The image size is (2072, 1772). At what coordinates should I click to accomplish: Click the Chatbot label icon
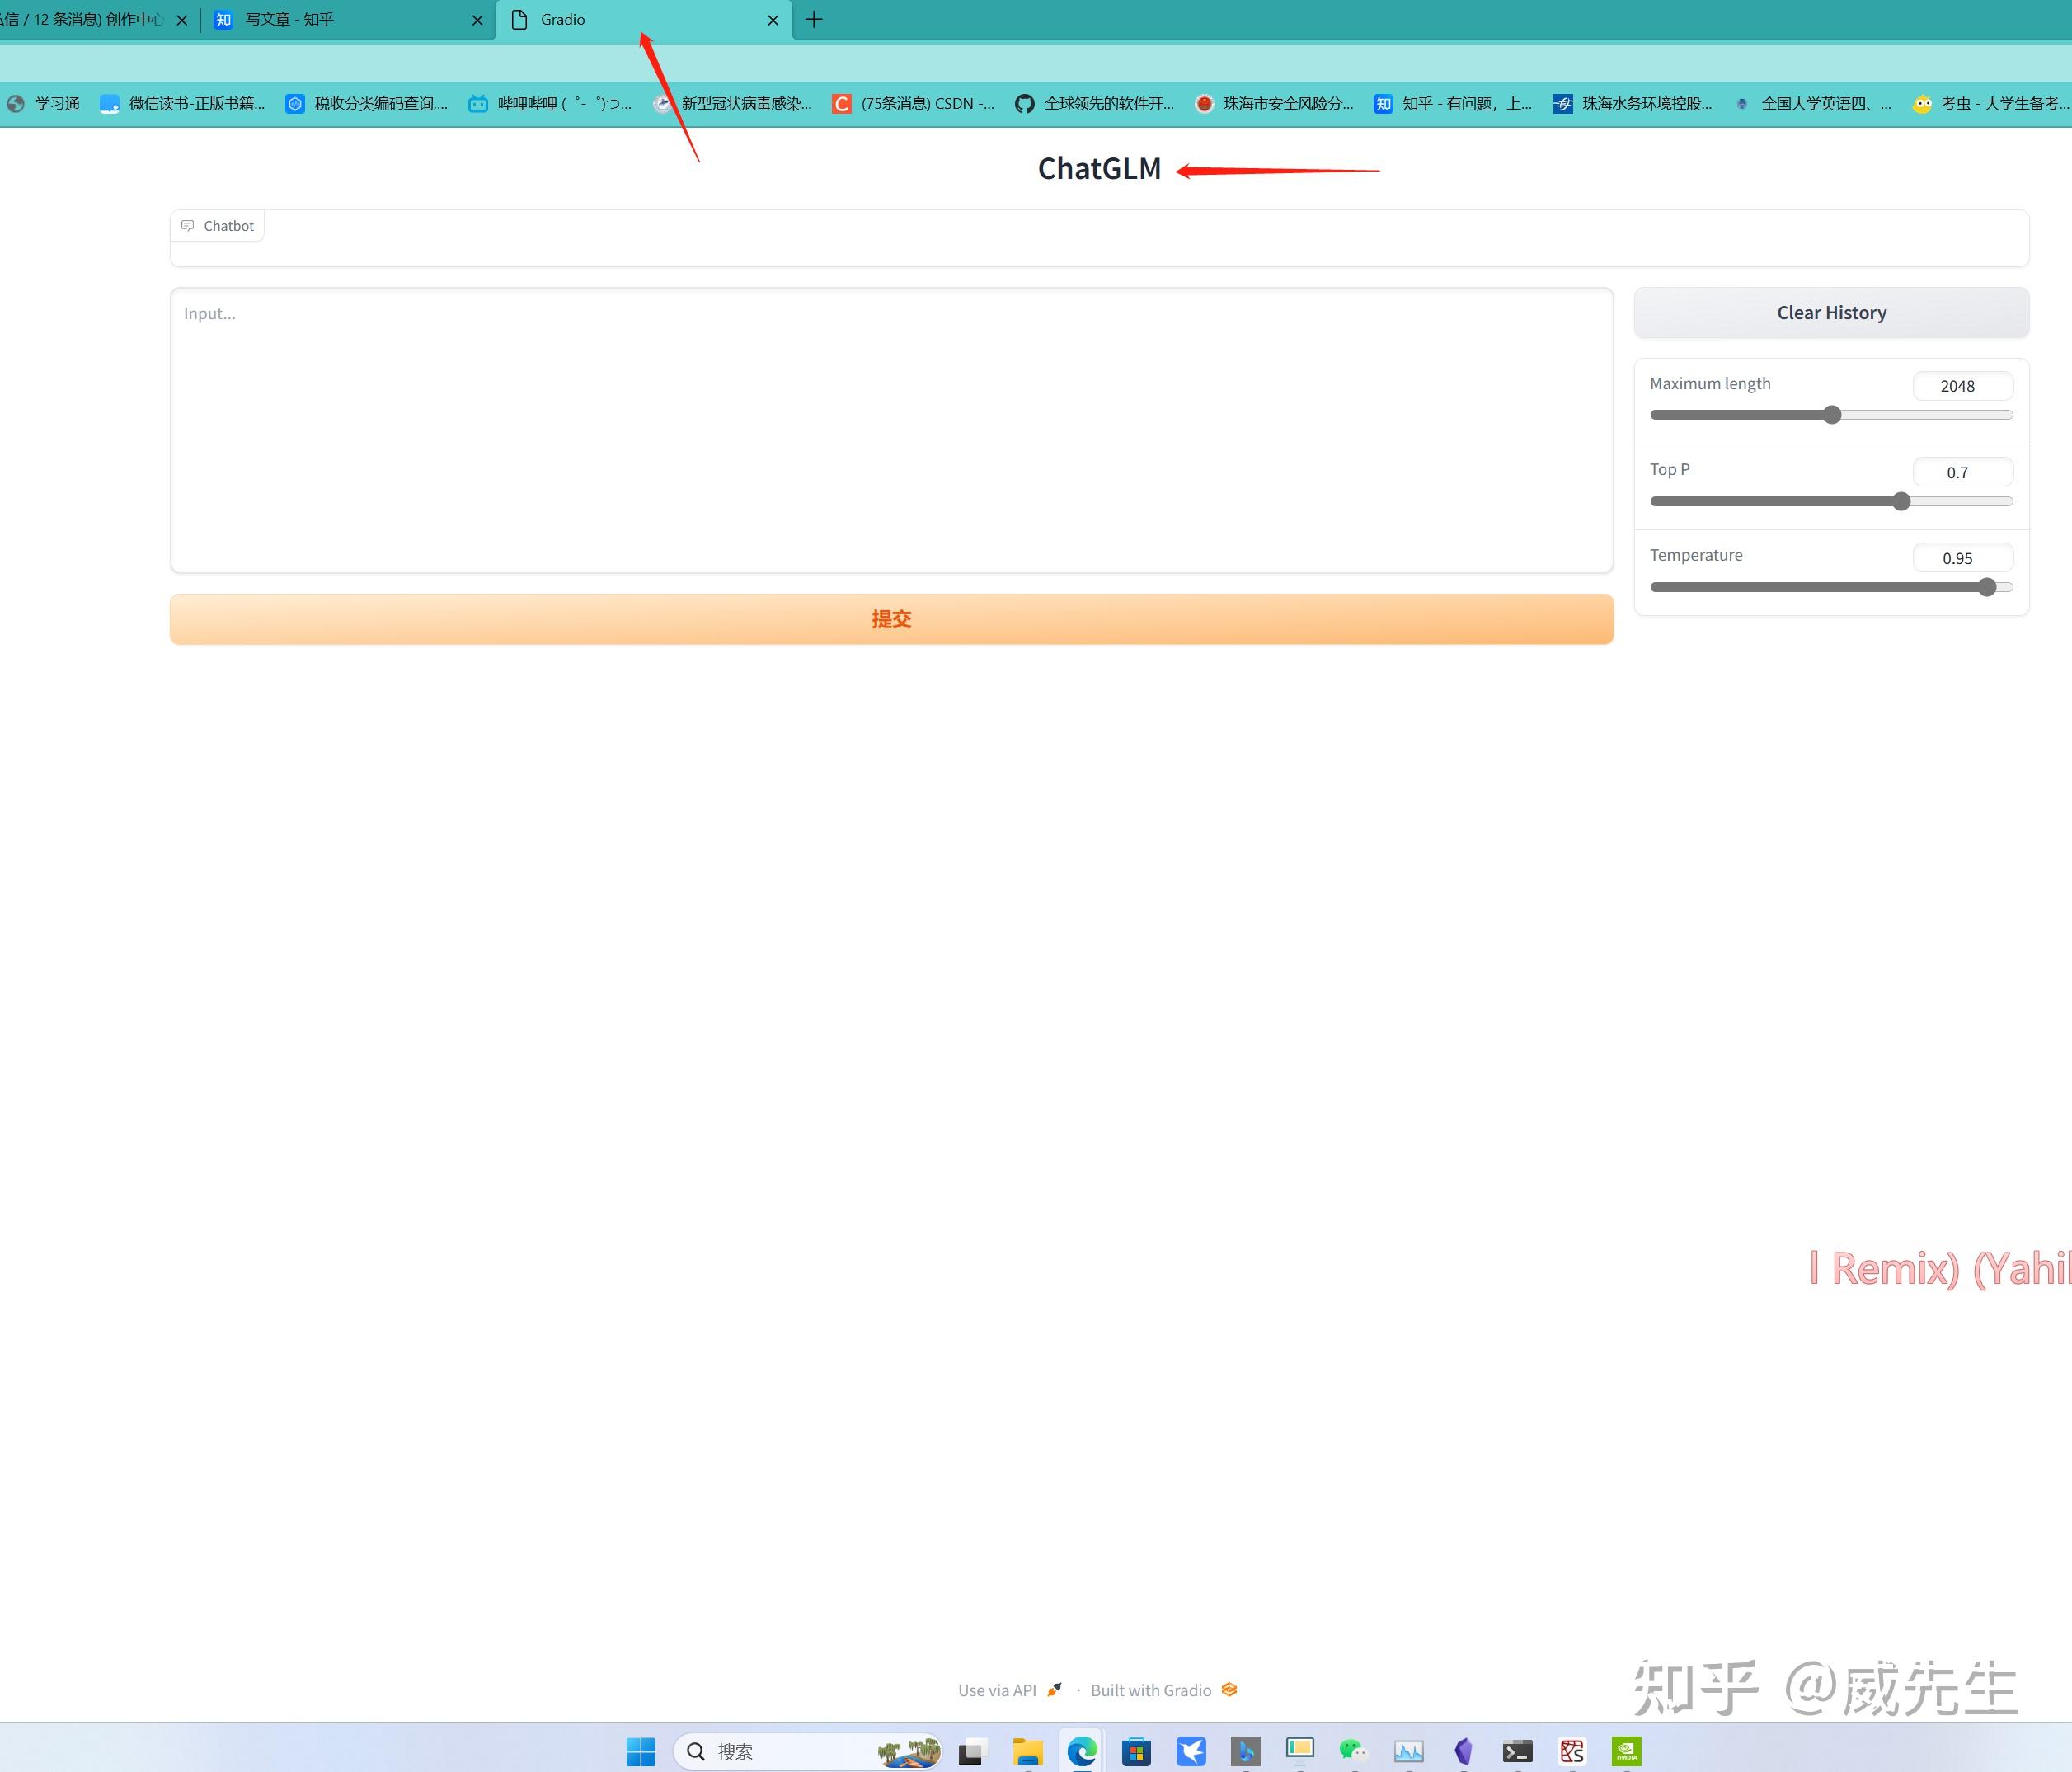pos(187,226)
